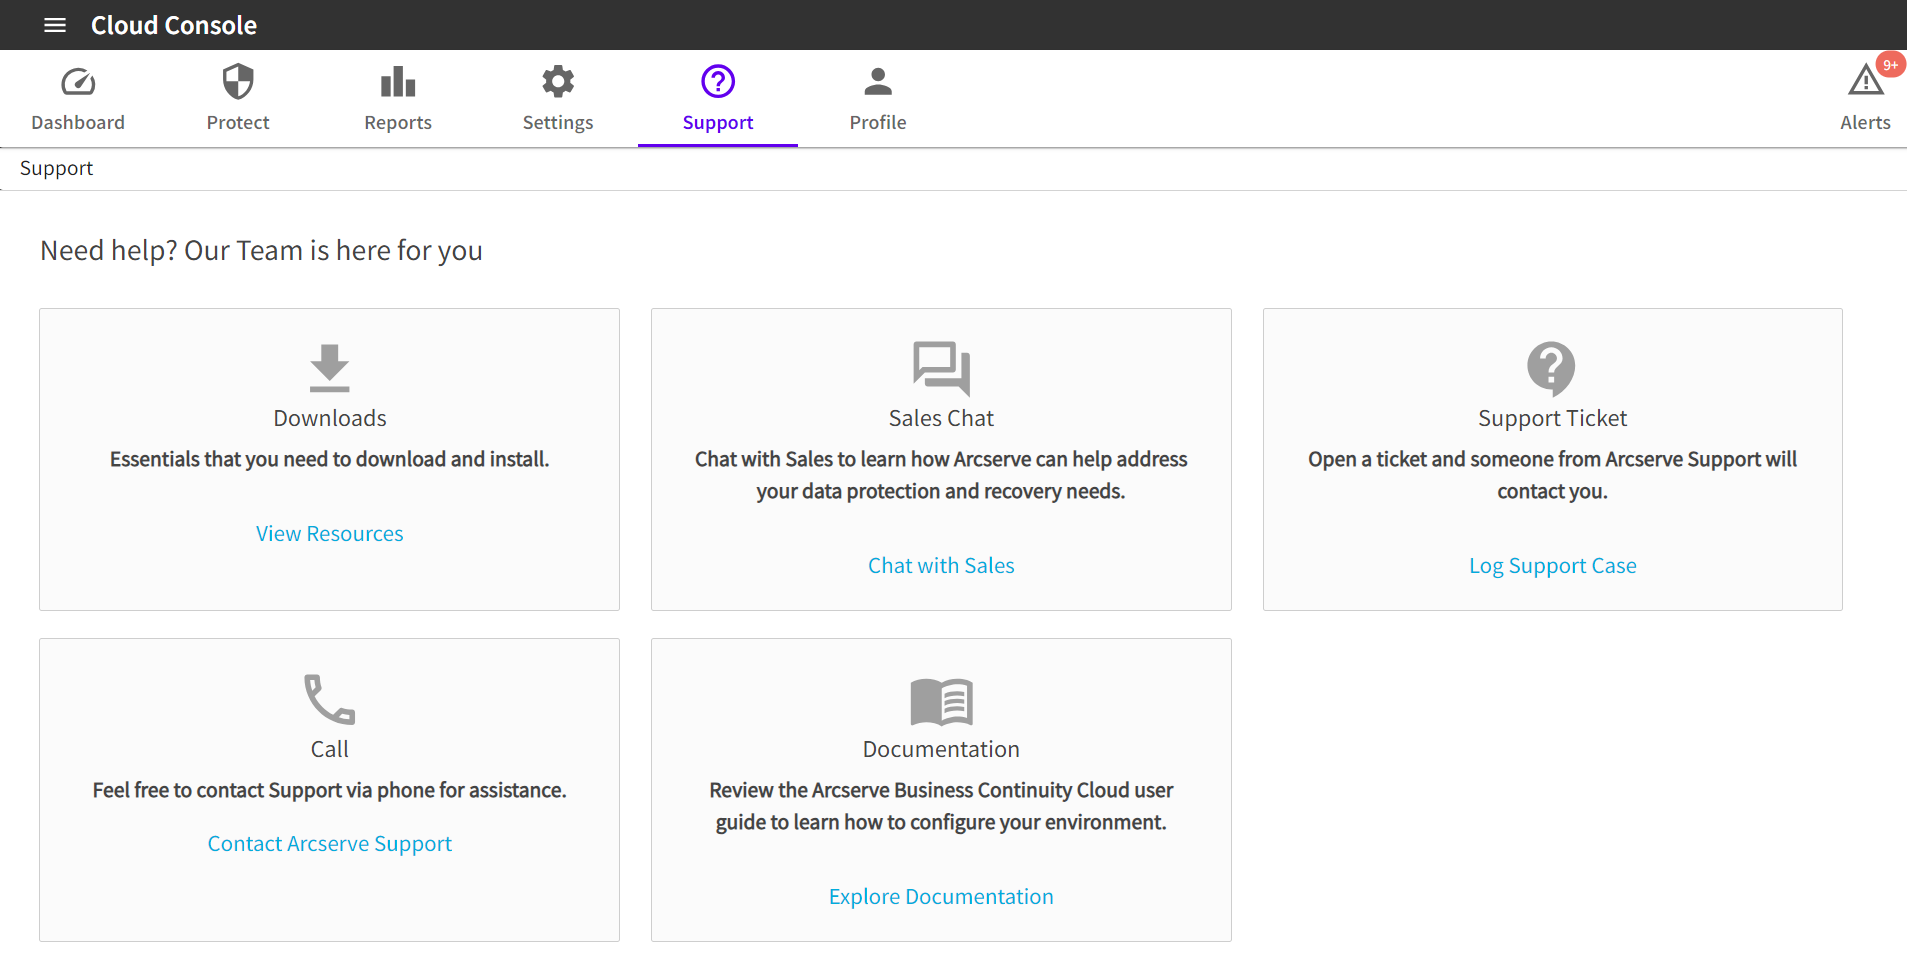1907x972 pixels.
Task: Switch to the Reports tab
Action: (398, 98)
